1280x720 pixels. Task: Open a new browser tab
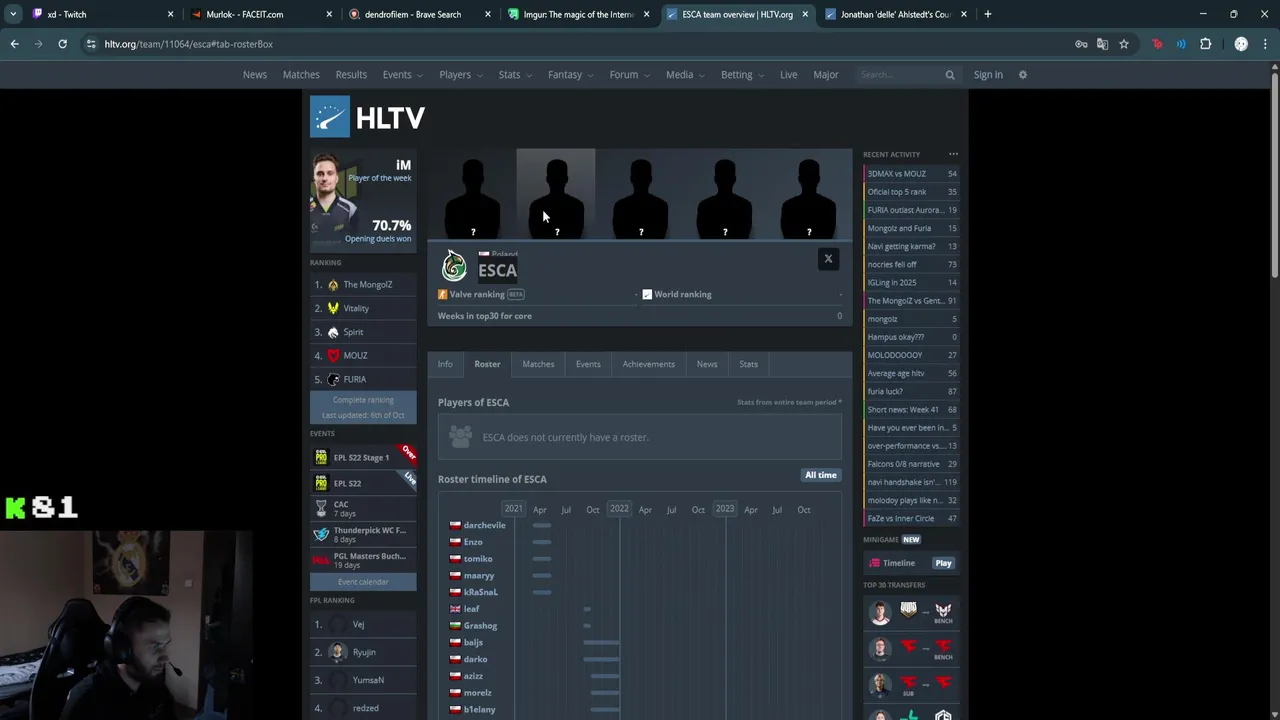987,14
